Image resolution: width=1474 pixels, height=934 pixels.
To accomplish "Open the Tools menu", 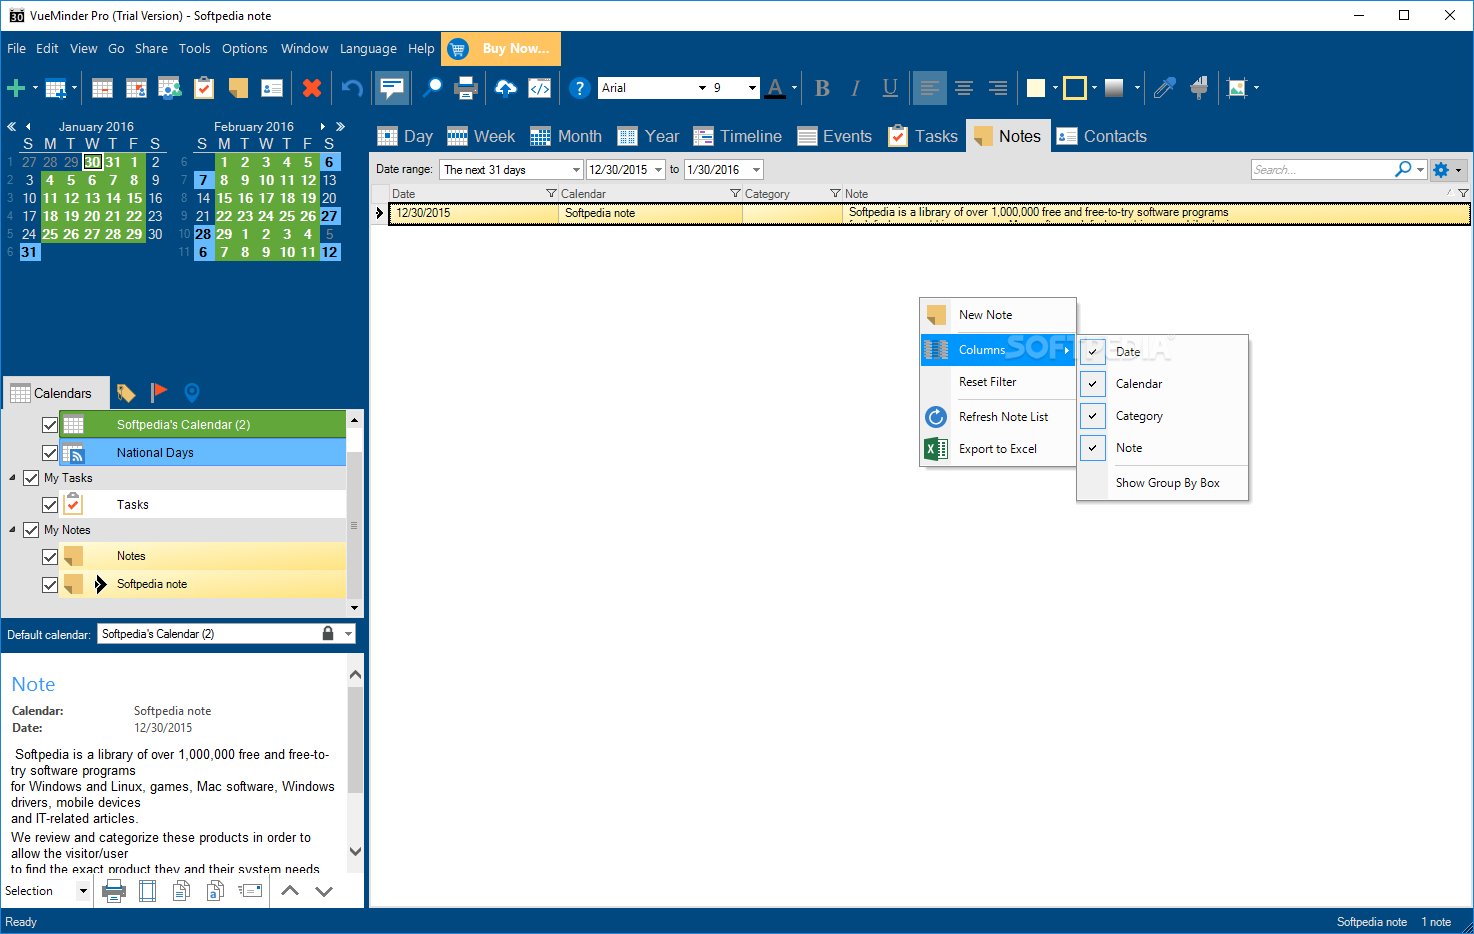I will tap(194, 48).
